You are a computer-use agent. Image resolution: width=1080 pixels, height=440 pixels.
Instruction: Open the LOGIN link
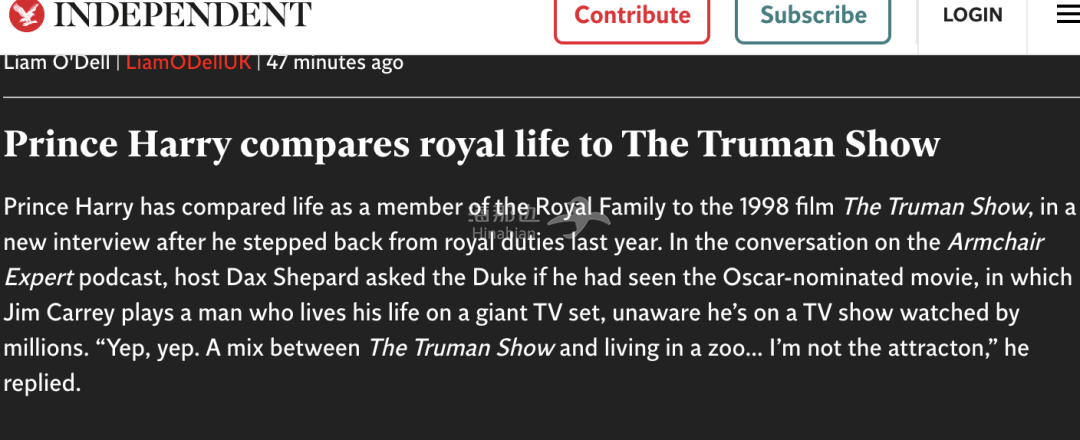pos(973,14)
